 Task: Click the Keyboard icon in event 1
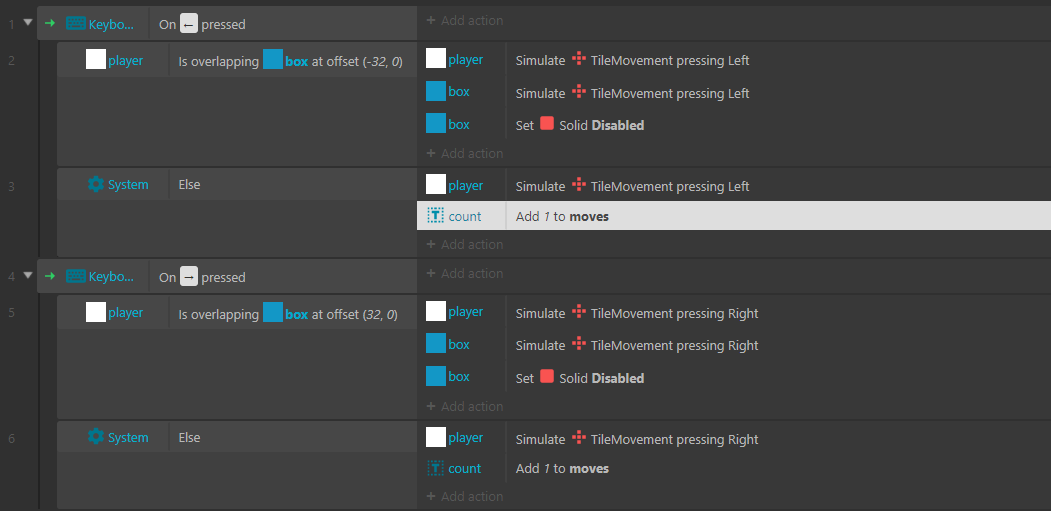75,24
